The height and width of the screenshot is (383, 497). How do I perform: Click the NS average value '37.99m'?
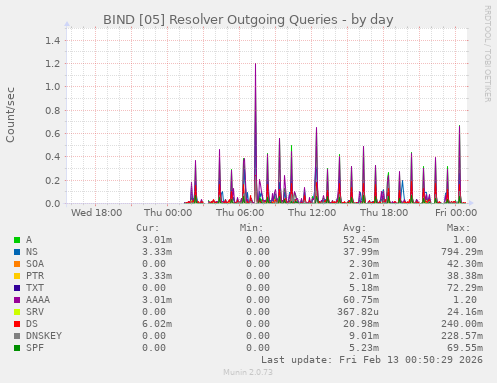tap(361, 252)
